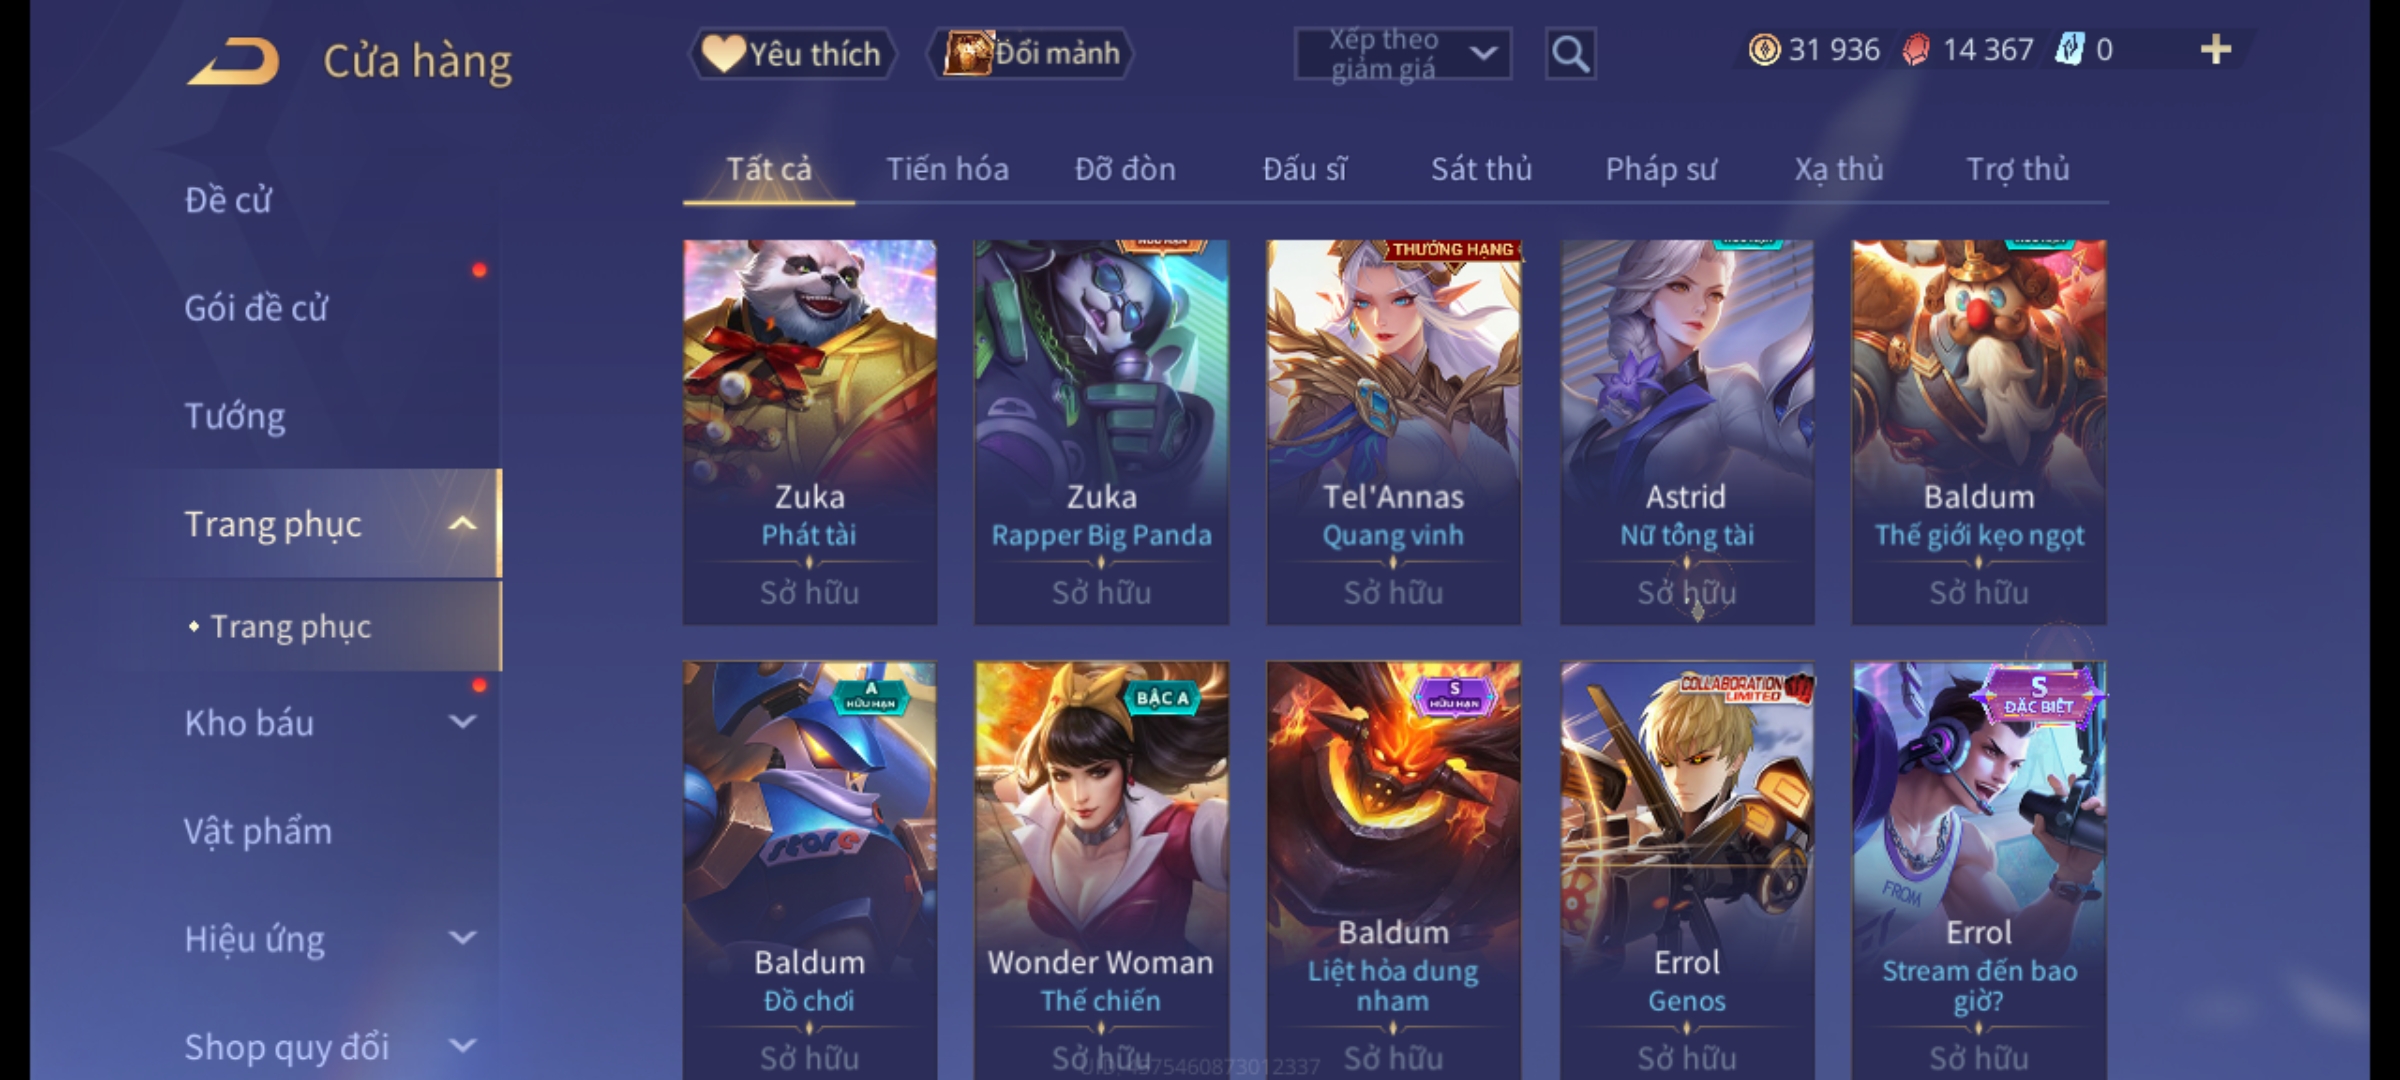Go back using the gold arrow icon
The image size is (2400, 1080).
point(233,61)
